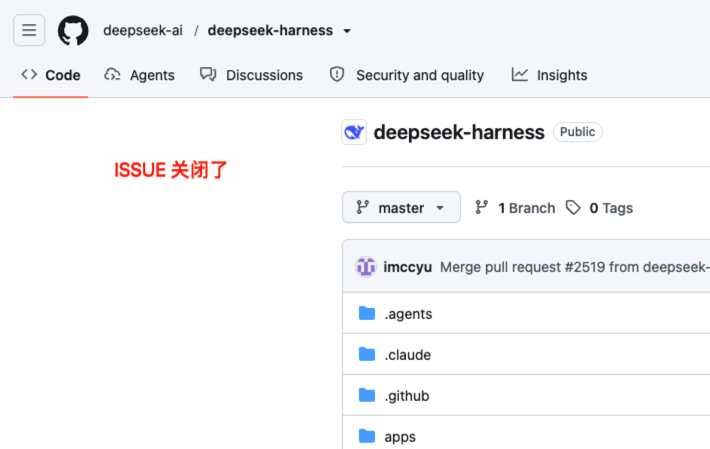Open the master branch selector dropdown
The height and width of the screenshot is (449, 710).
click(x=401, y=207)
